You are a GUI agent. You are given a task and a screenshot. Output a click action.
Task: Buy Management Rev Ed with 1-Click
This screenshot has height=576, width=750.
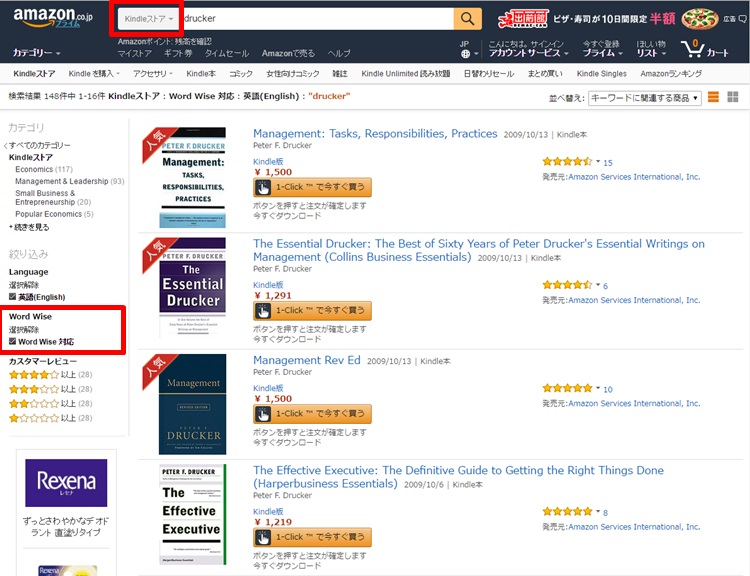pyautogui.click(x=312, y=413)
